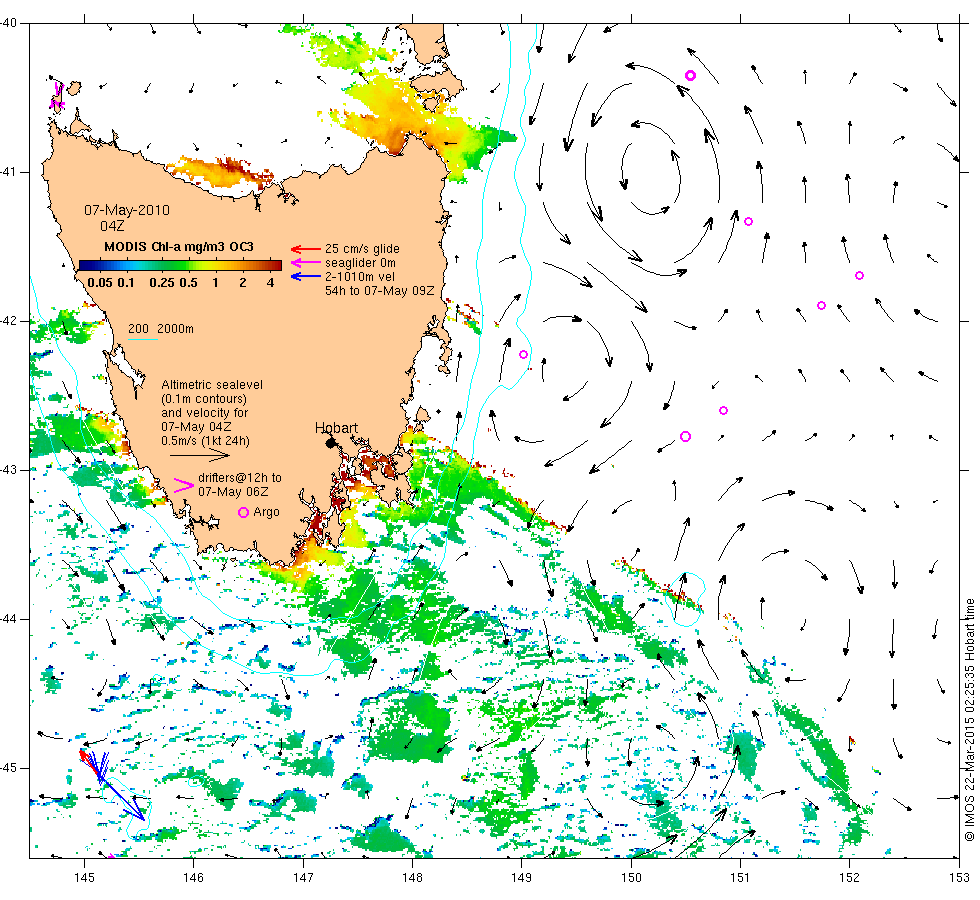
Task: Click the '25 cm/s glide' legend text
Action: click(x=362, y=249)
